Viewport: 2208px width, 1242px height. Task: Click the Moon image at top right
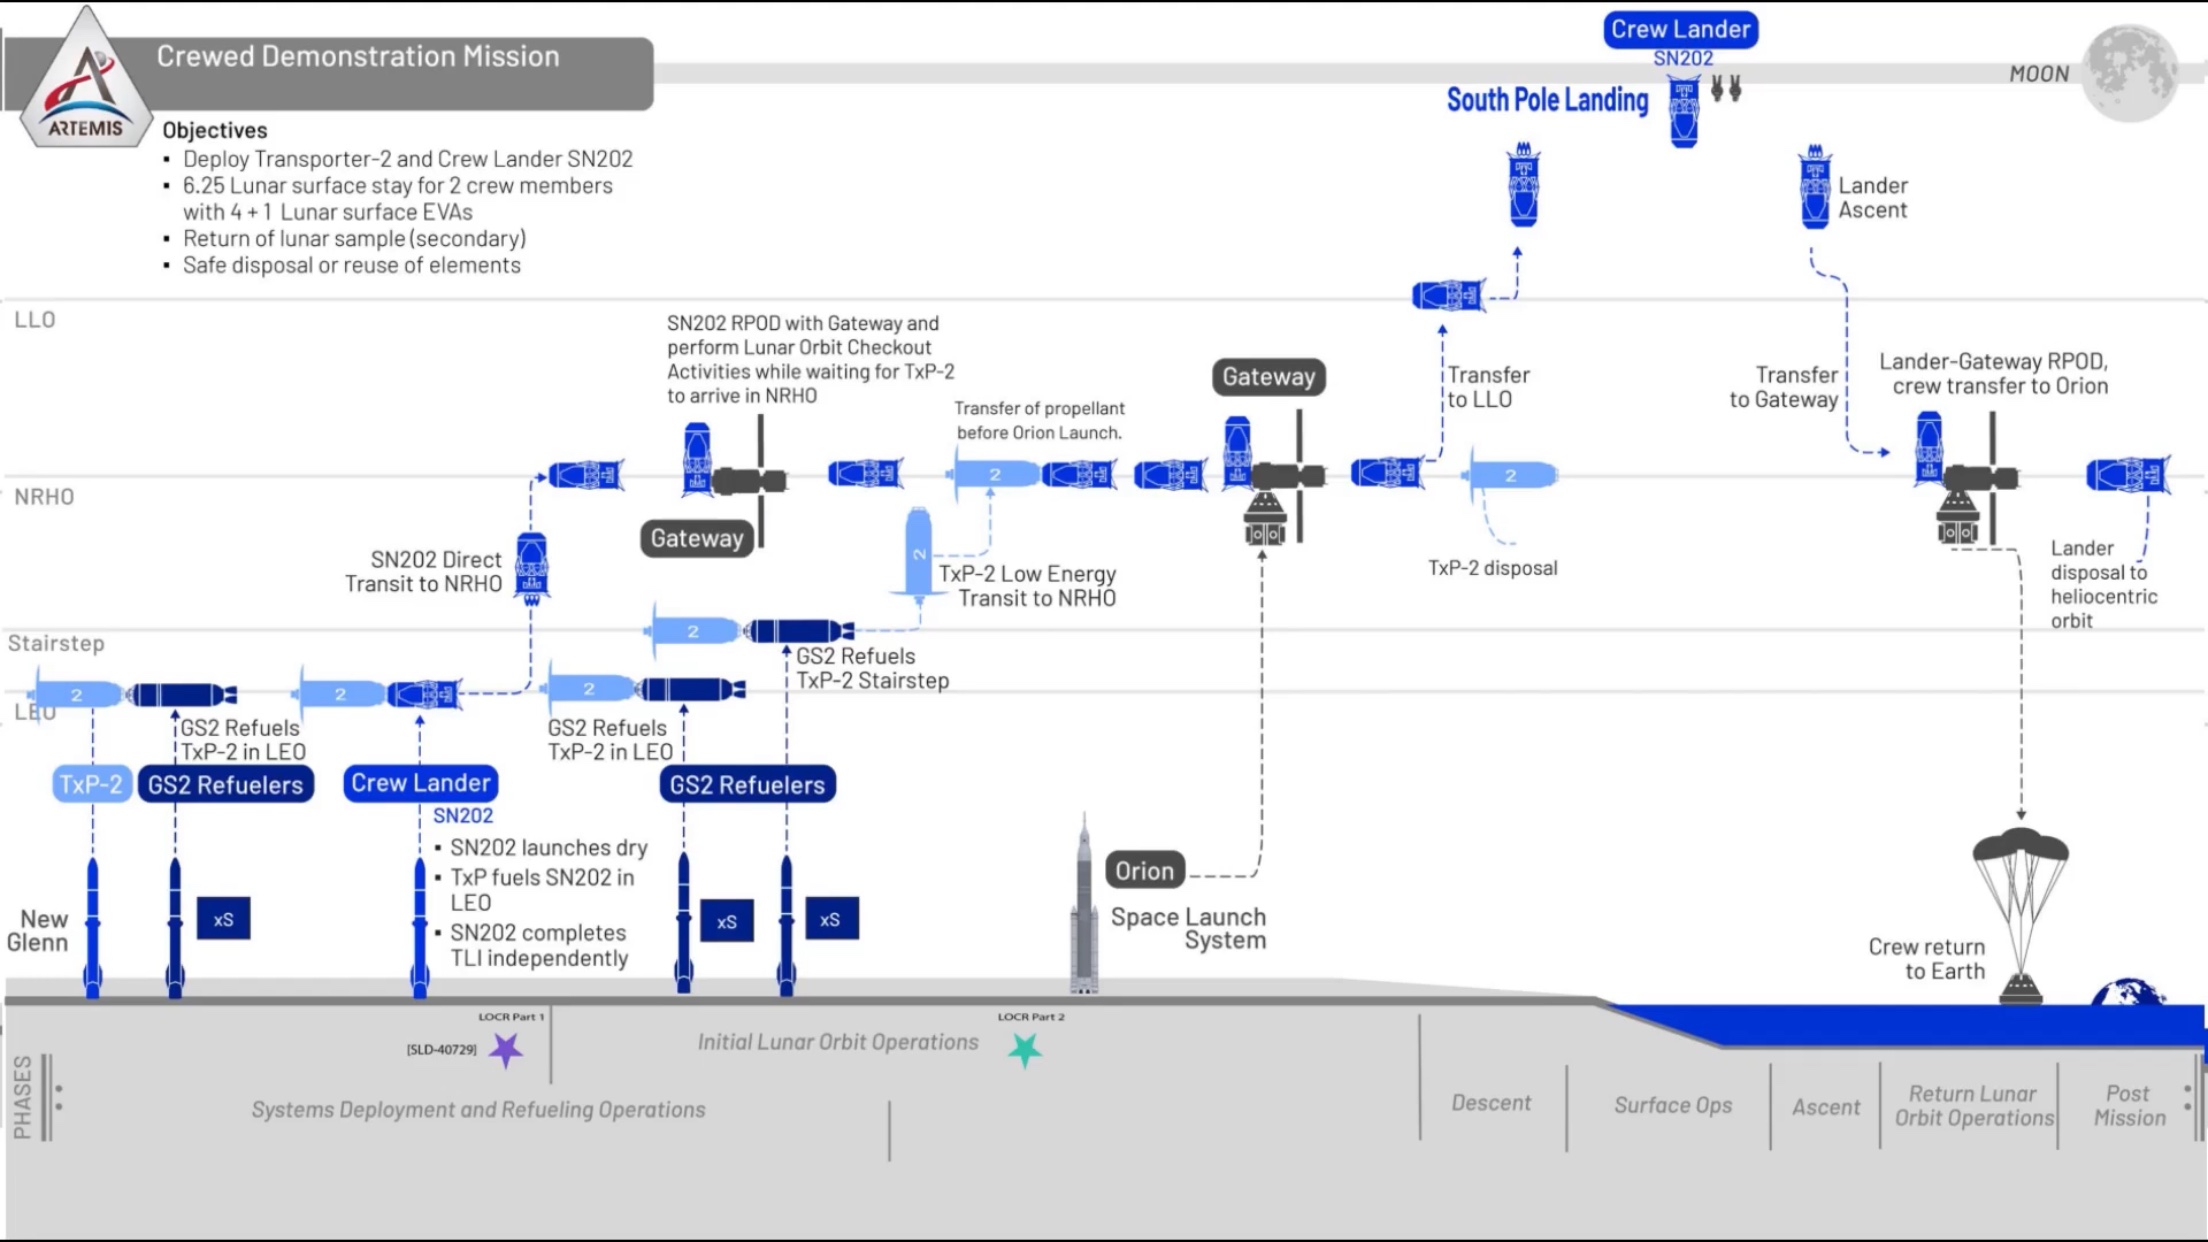[x=2130, y=72]
